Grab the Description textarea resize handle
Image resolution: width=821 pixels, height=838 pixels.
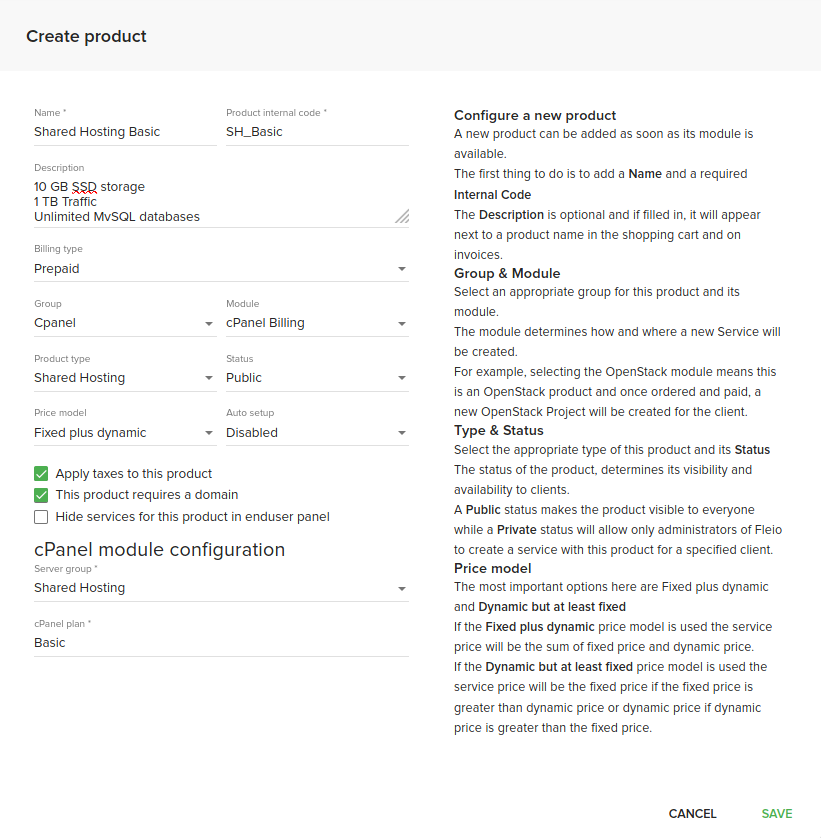402,216
